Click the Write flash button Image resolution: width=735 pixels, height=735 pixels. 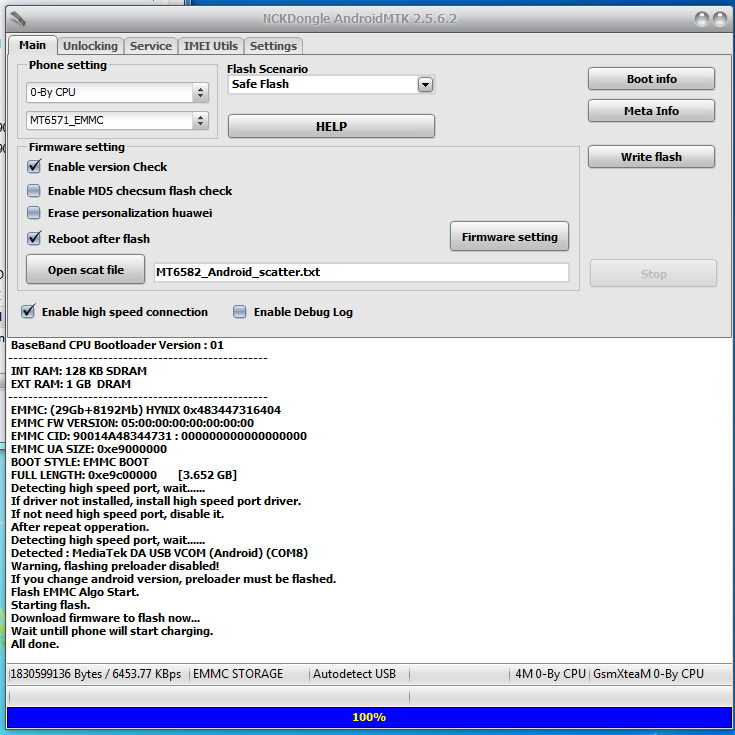(652, 157)
